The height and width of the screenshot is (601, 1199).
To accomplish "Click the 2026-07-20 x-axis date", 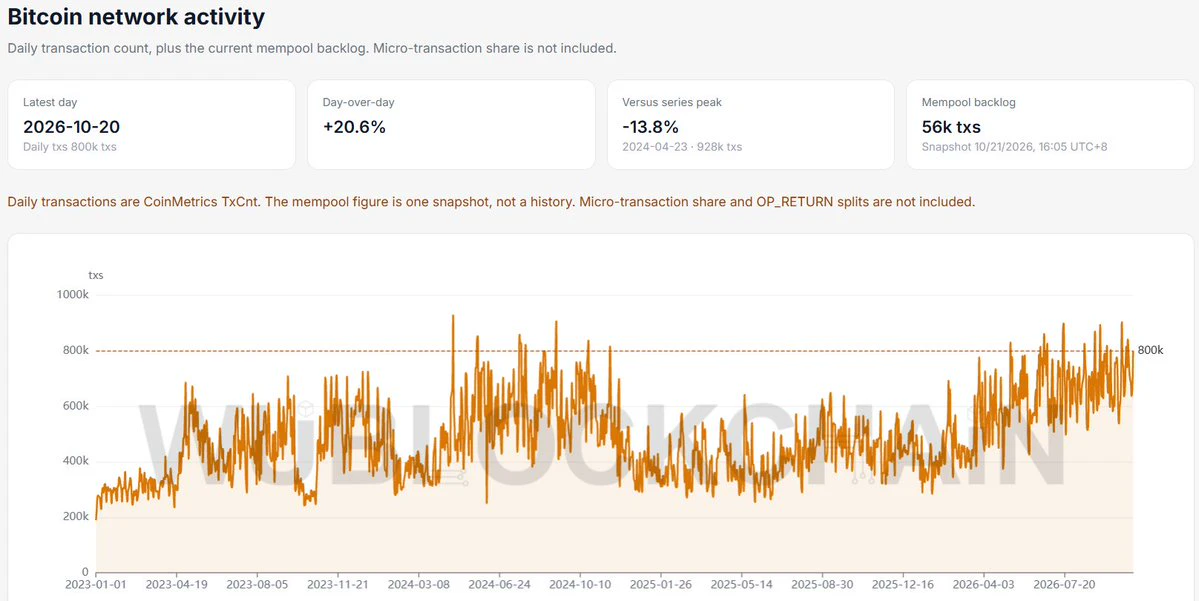I will (1064, 585).
